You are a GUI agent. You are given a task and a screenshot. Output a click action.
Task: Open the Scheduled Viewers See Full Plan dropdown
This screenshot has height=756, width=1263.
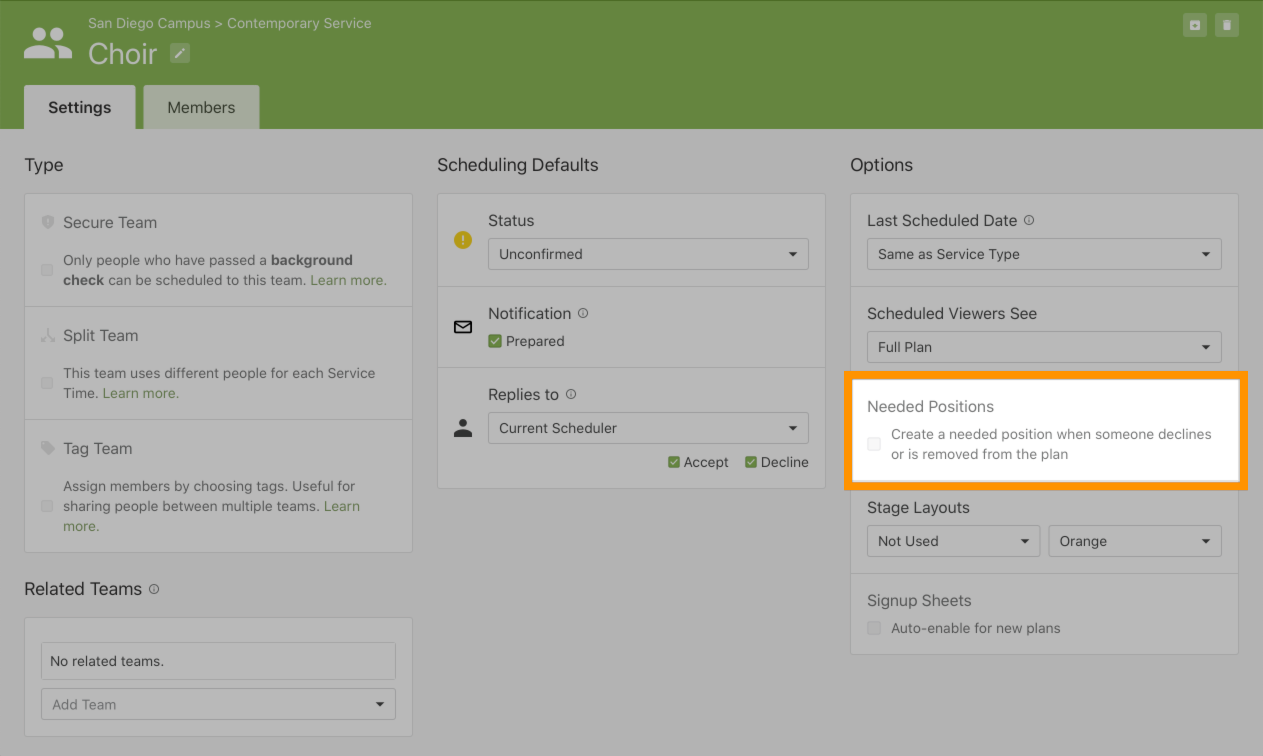[x=1043, y=347]
